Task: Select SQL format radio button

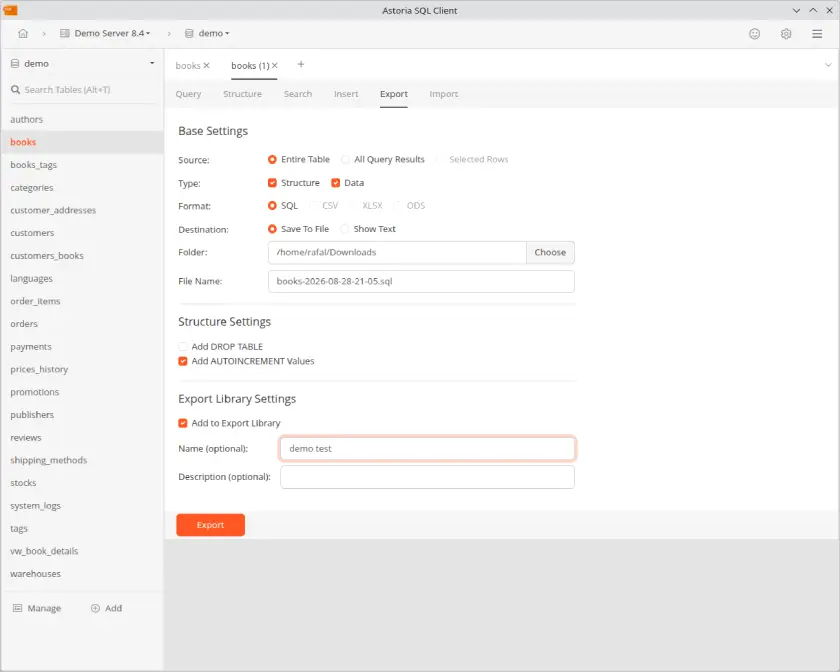Action: click(x=272, y=206)
